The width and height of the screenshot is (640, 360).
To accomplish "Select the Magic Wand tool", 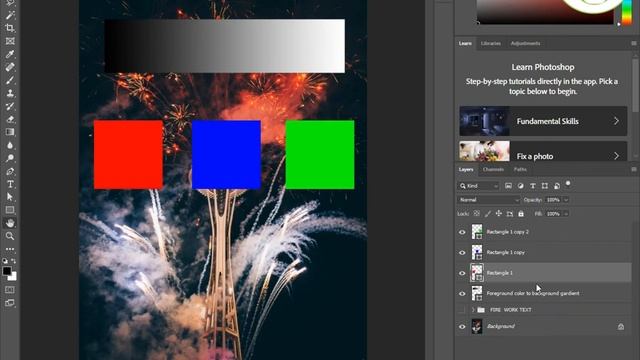I will pos(10,15).
